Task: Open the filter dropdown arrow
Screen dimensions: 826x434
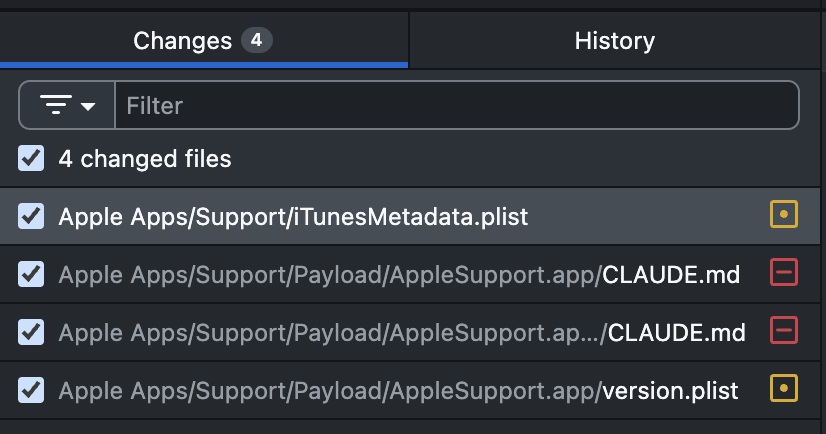Action: [88, 106]
